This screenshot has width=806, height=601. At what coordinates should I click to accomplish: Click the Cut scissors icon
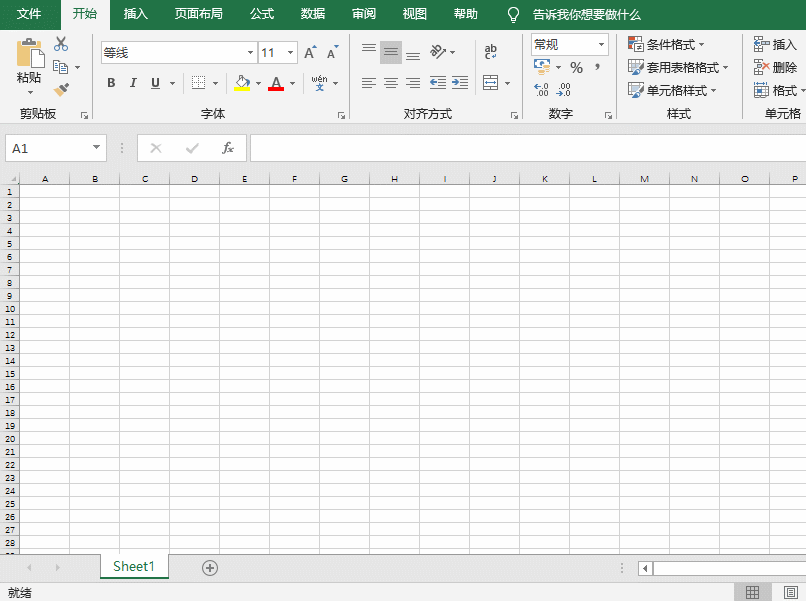[x=61, y=44]
